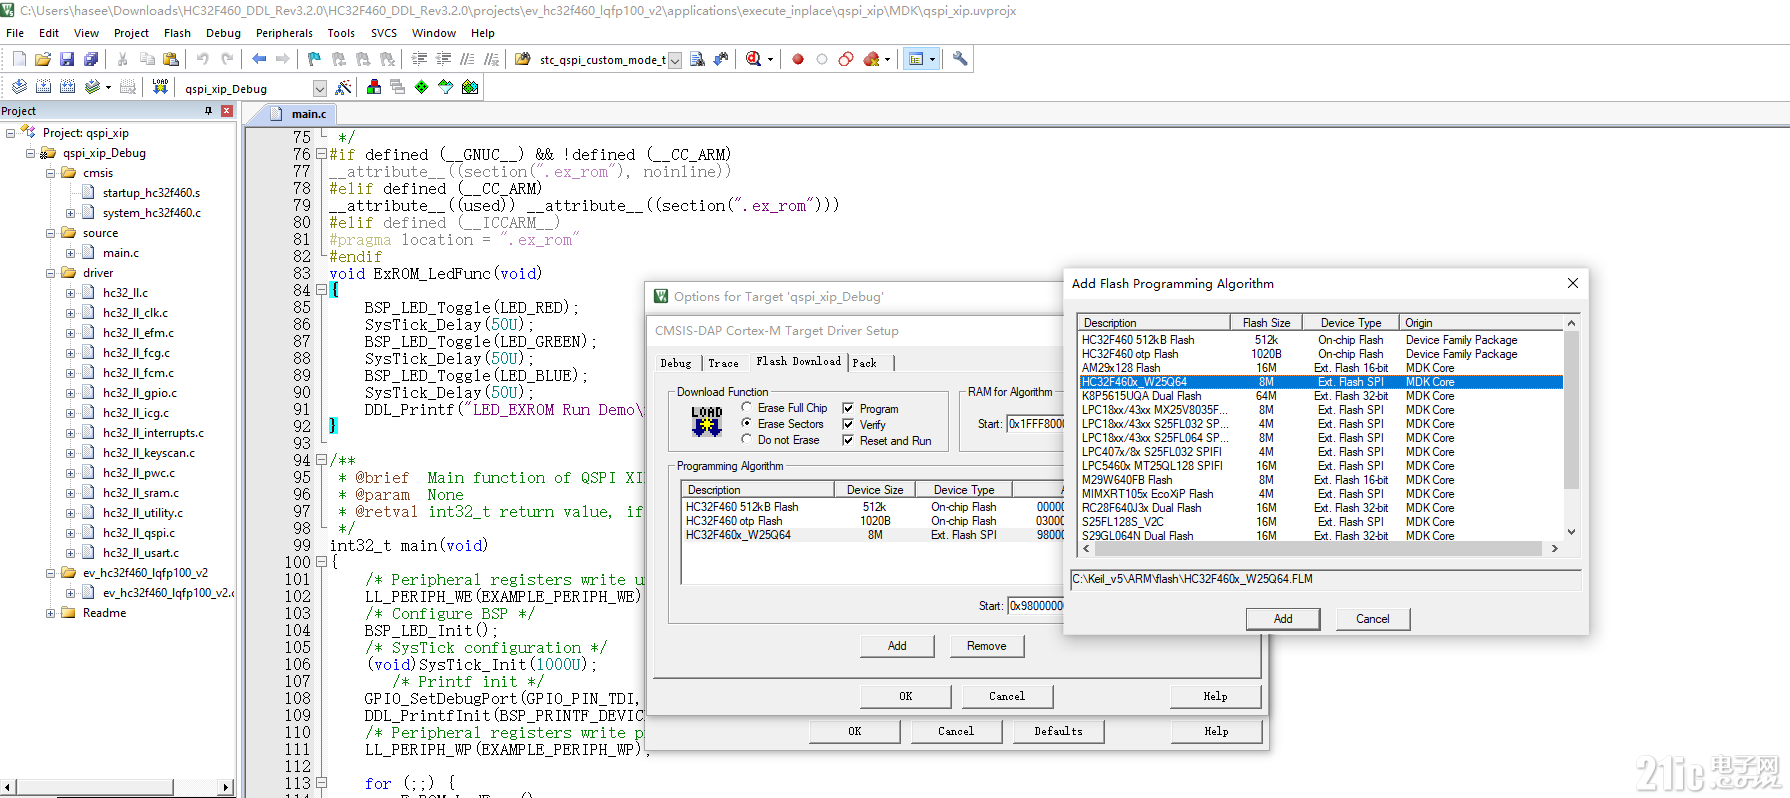This screenshot has height=798, width=1790.
Task: Open the find text dropdown stc_qspi_custom_mode_t
Action: click(x=674, y=60)
